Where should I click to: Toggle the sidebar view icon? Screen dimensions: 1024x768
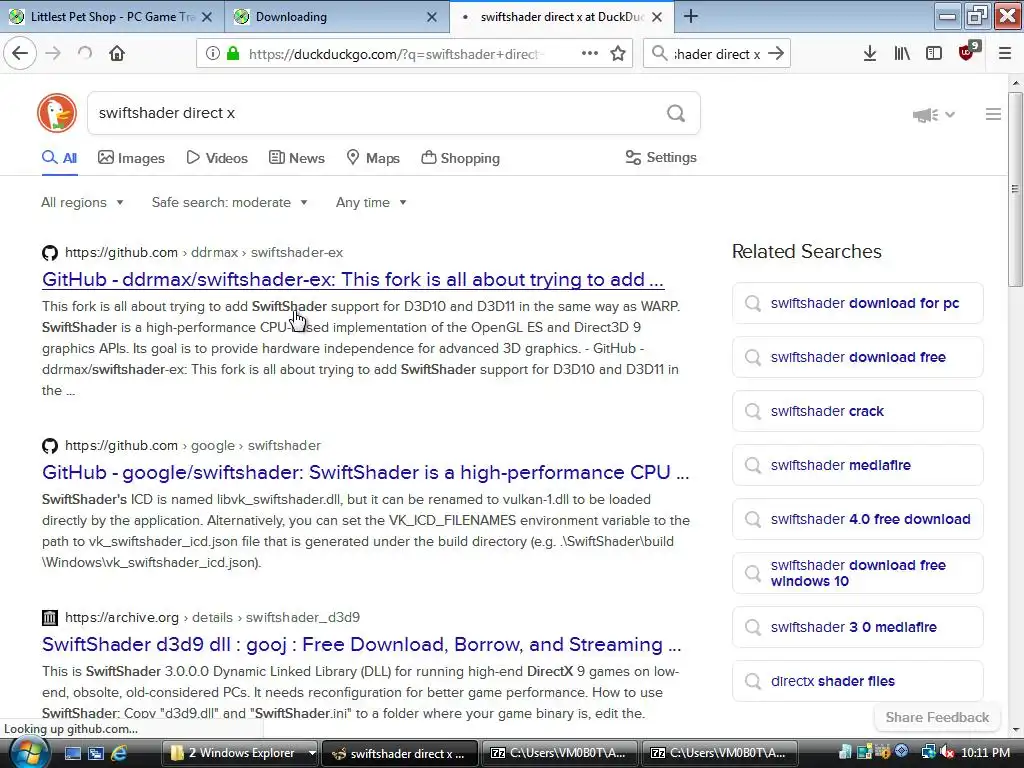click(x=934, y=54)
